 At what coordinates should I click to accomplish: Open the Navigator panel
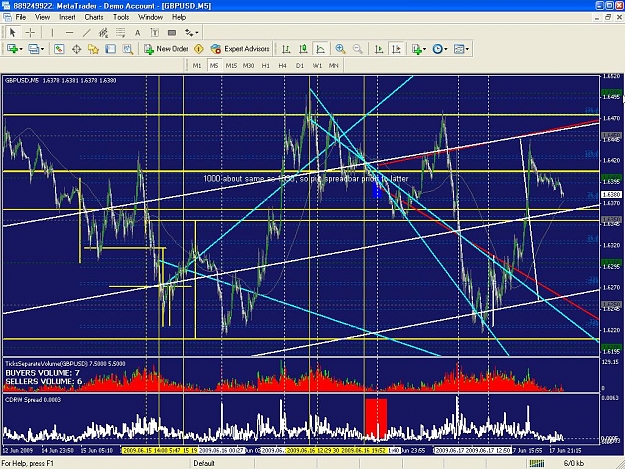point(93,49)
